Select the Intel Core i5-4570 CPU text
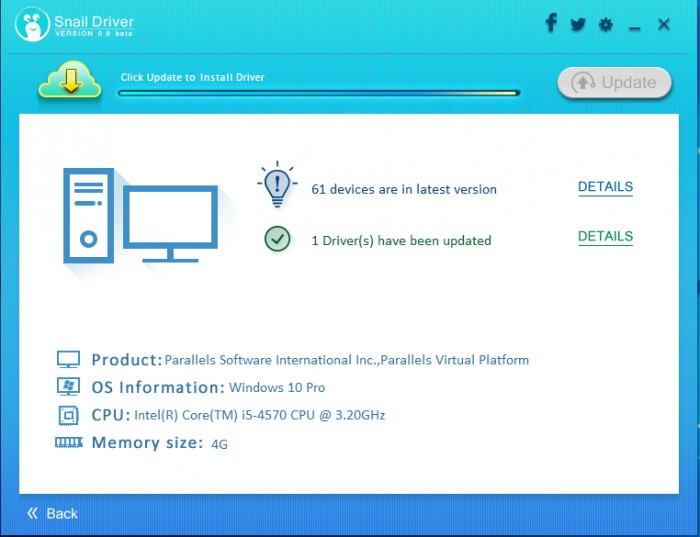The image size is (700, 537). pos(259,415)
